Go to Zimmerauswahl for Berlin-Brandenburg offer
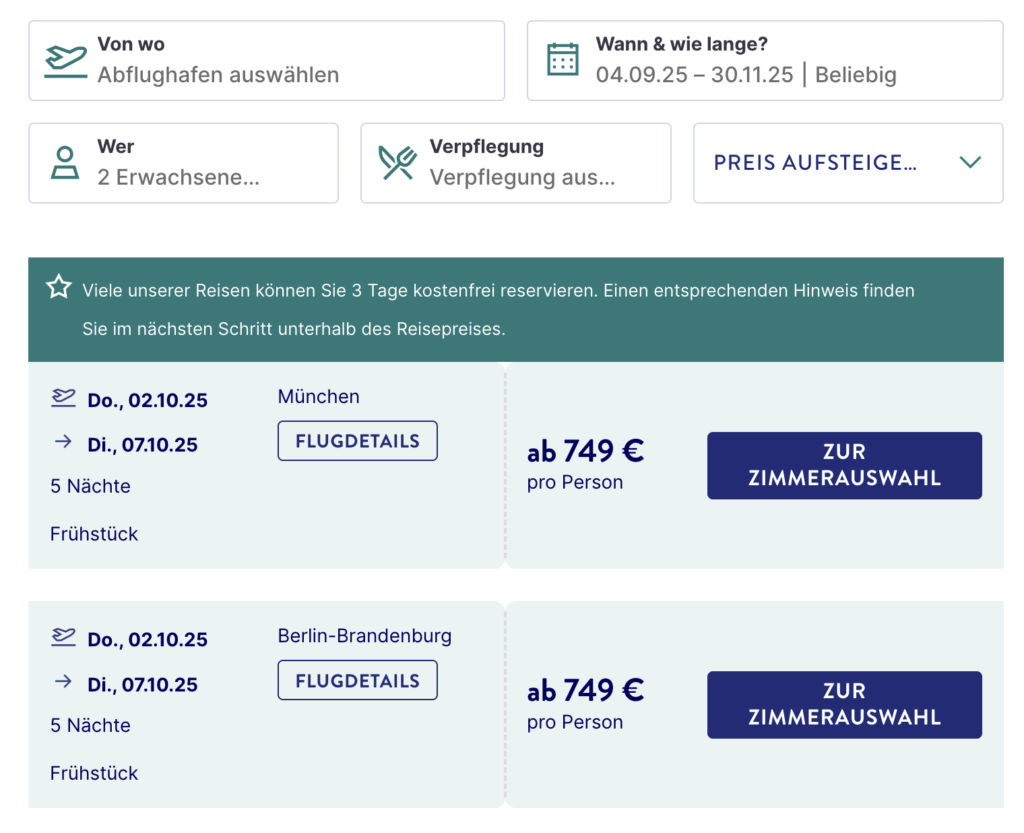 click(x=844, y=705)
